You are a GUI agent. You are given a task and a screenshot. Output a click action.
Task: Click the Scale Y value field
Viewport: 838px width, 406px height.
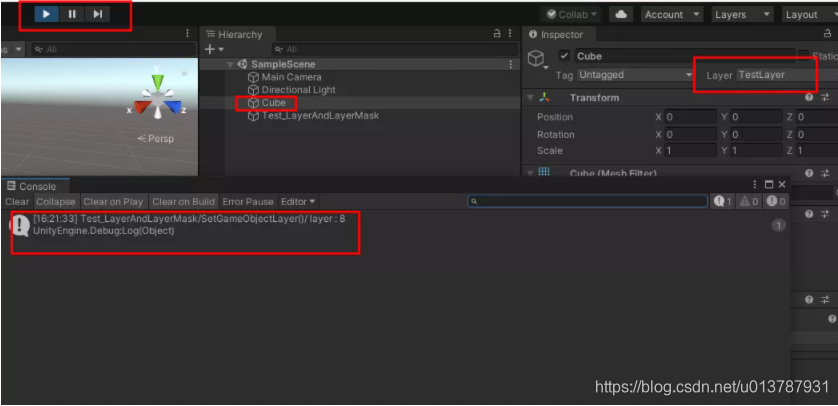coord(756,151)
